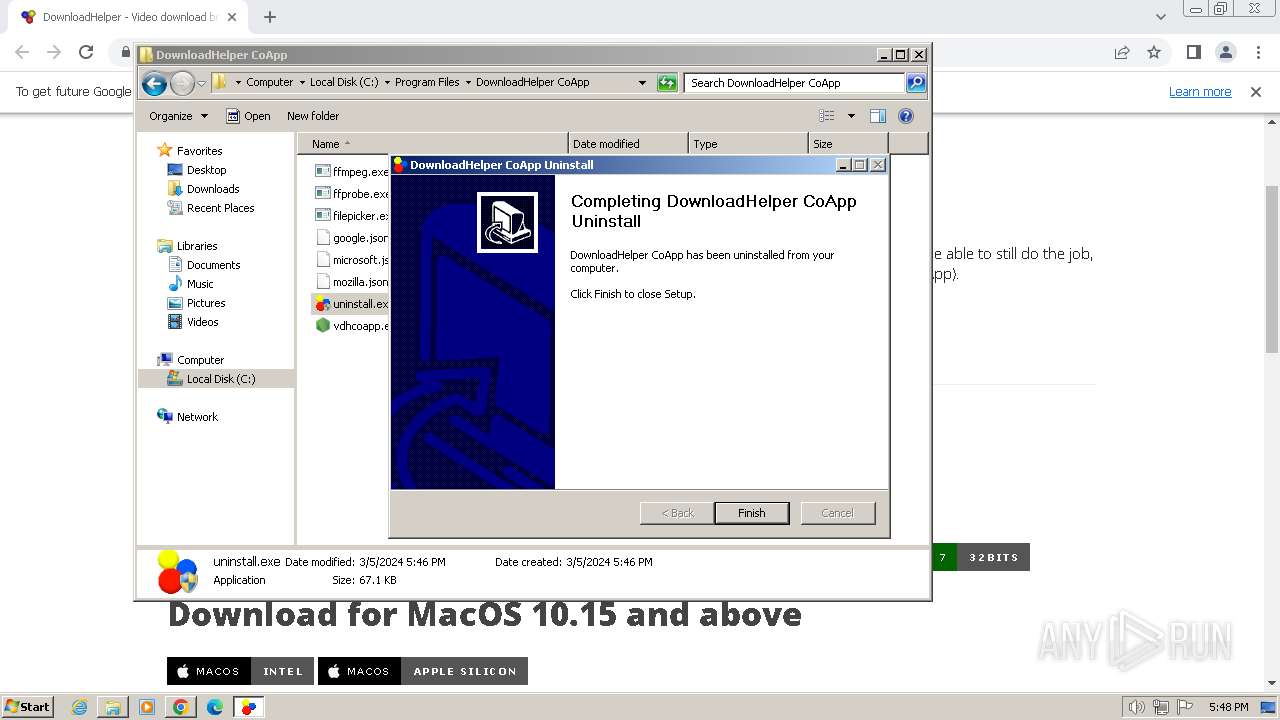
Task: Open a new Chrome tab
Action: pos(270,17)
